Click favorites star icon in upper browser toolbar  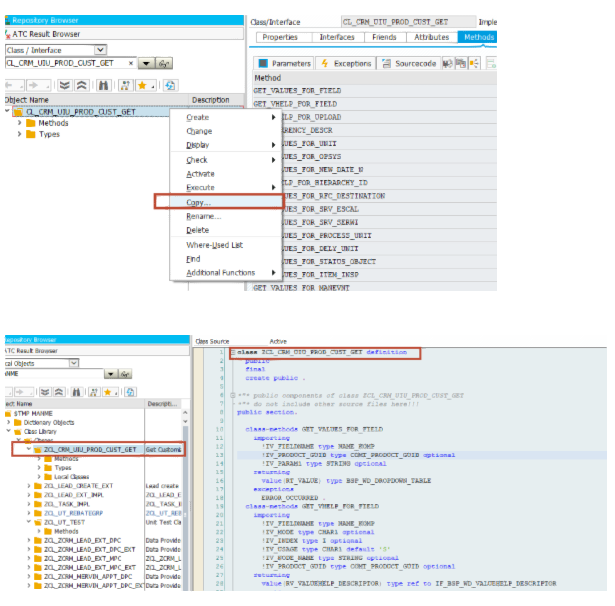pyautogui.click(x=142, y=85)
